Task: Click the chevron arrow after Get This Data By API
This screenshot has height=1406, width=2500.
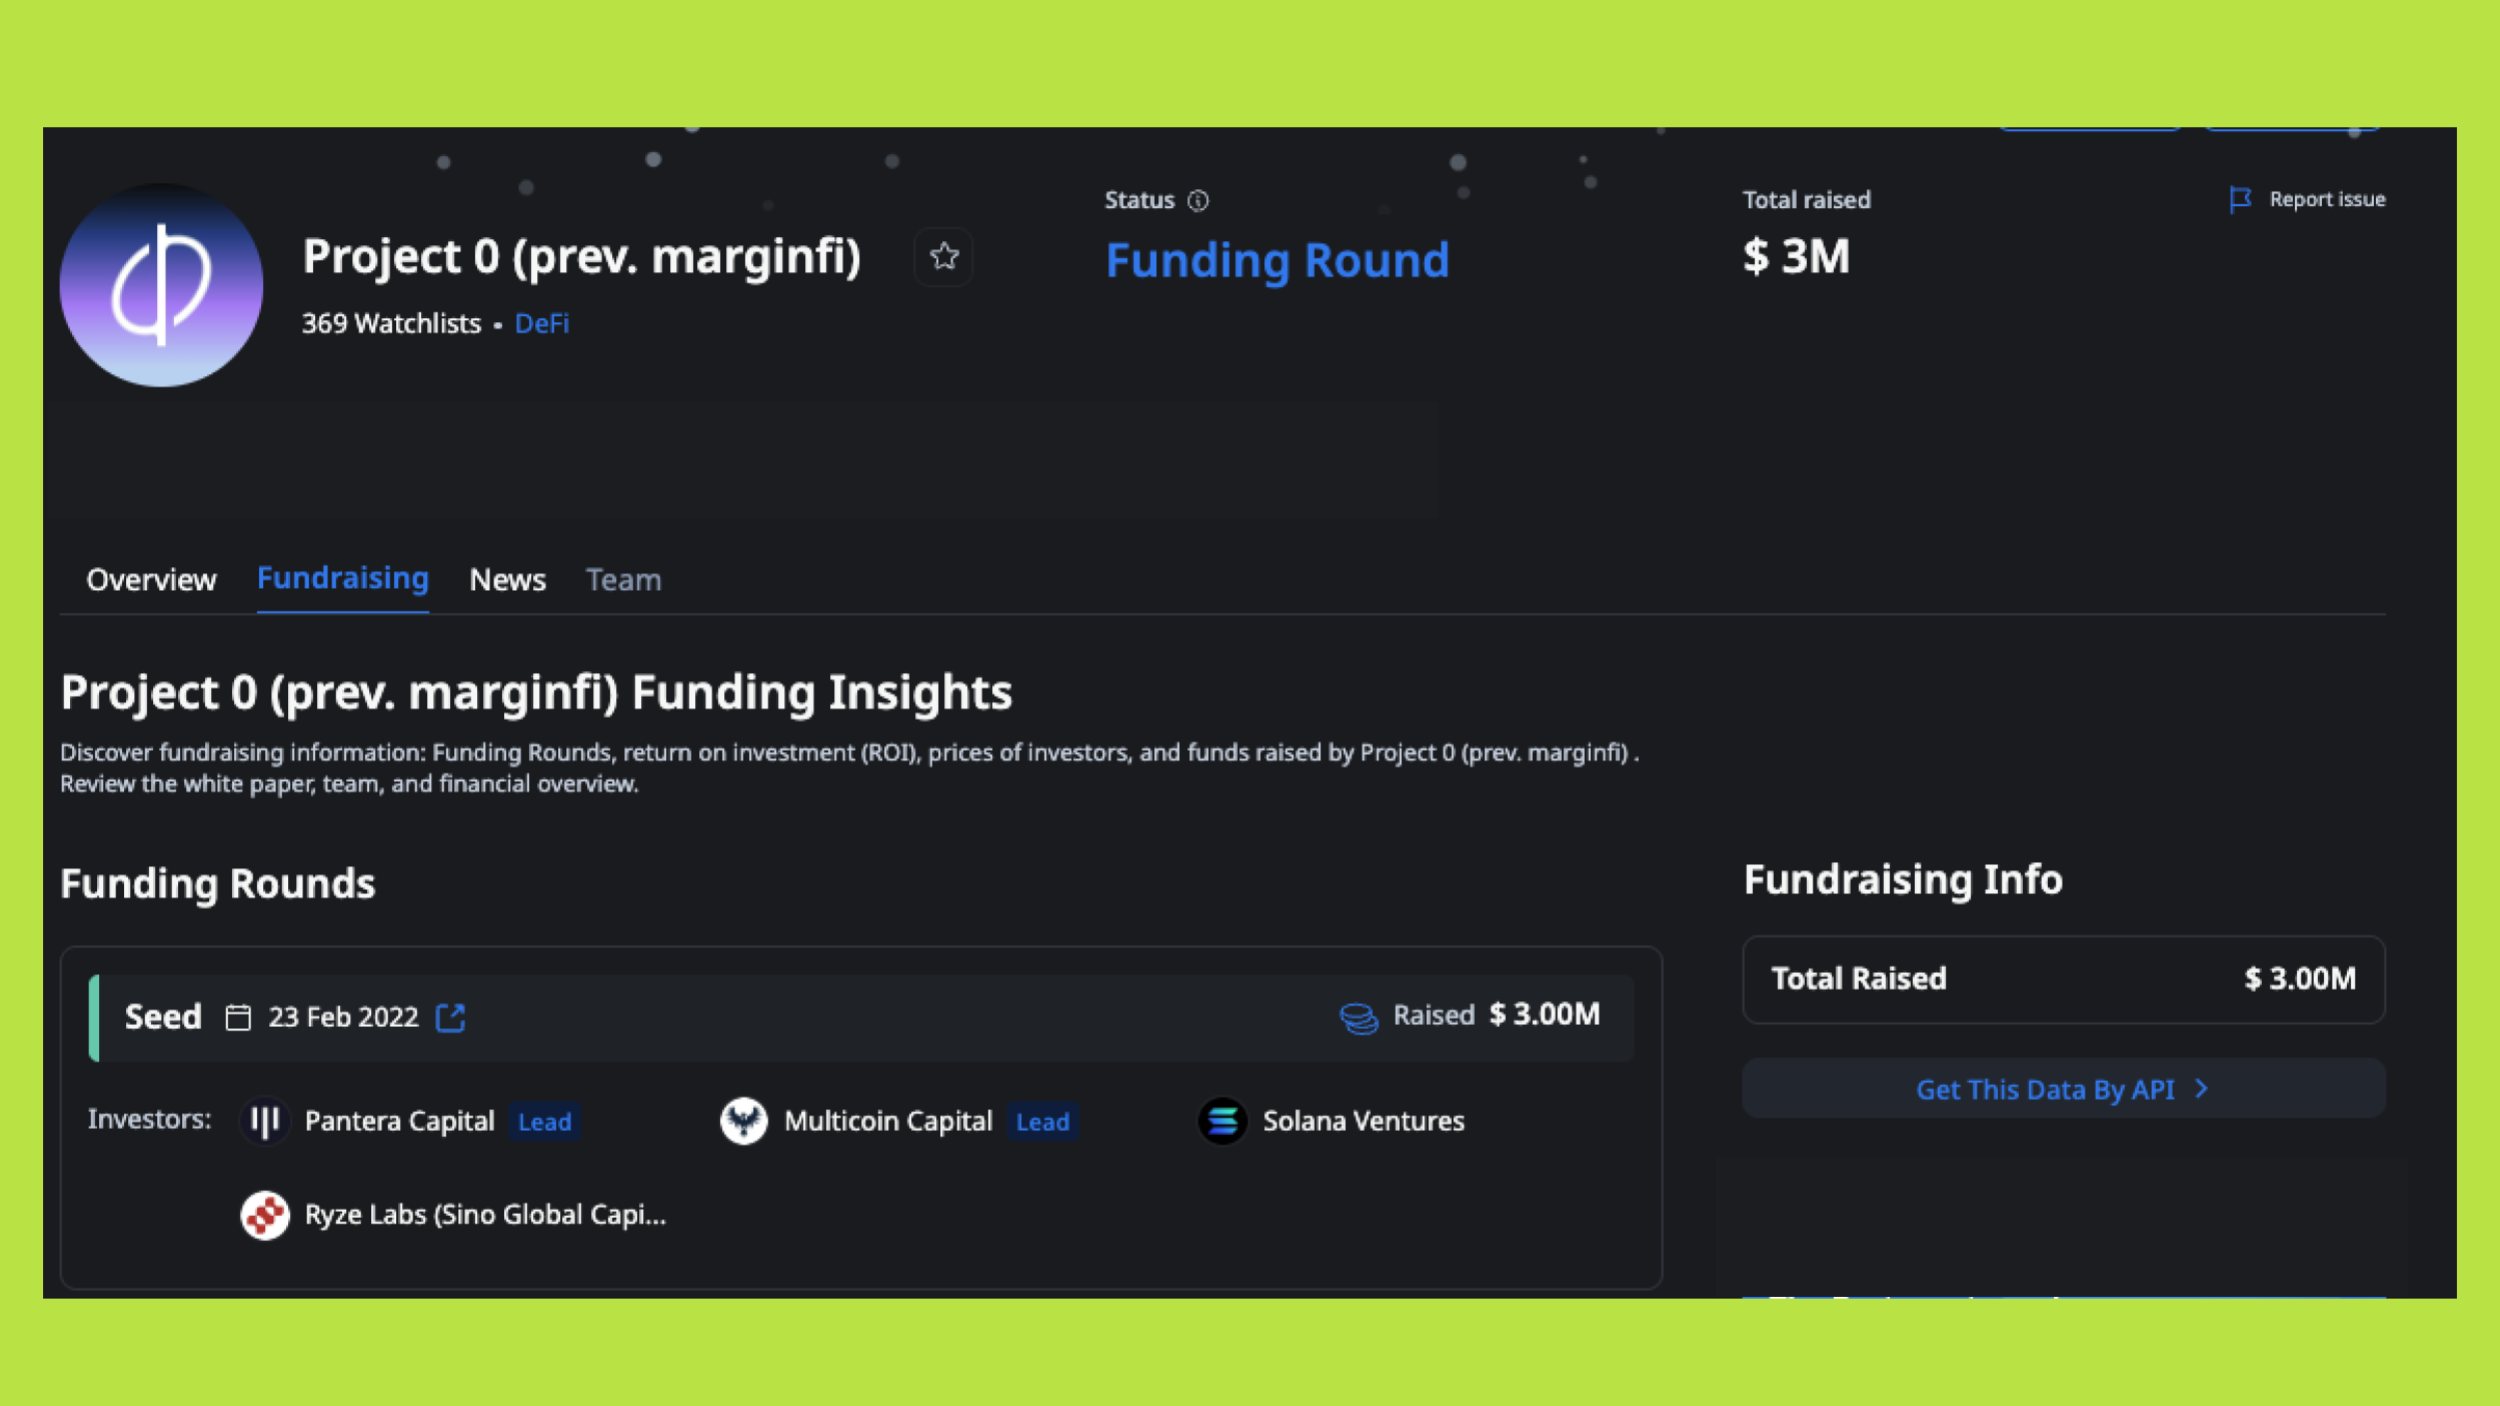Action: point(2201,1089)
